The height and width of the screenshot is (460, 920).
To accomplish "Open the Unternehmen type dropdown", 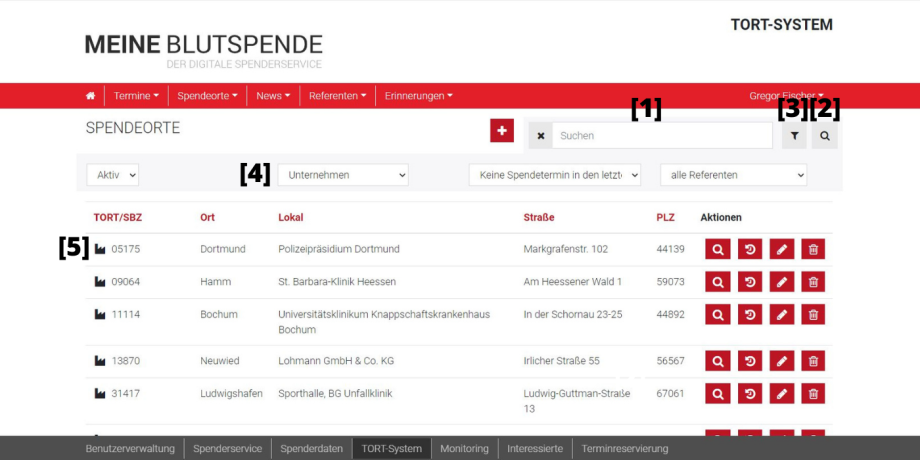I will tap(343, 175).
